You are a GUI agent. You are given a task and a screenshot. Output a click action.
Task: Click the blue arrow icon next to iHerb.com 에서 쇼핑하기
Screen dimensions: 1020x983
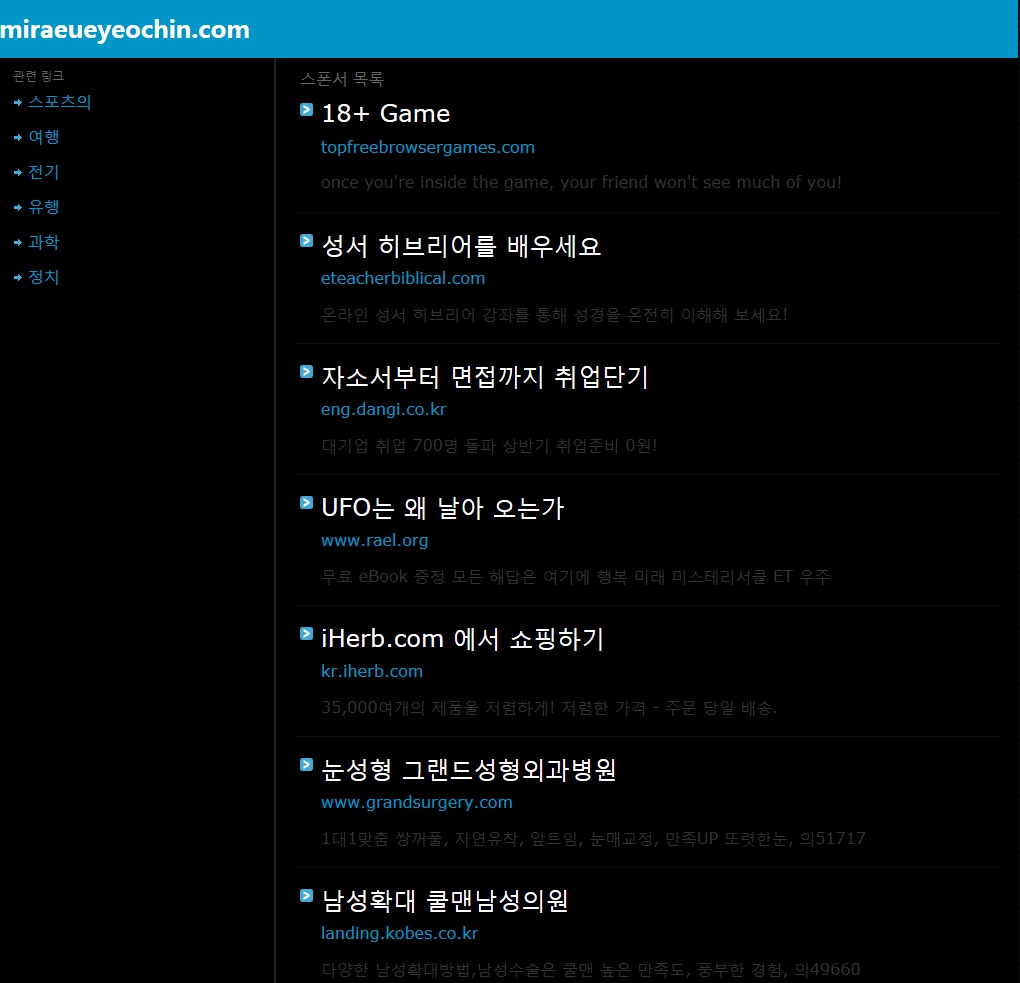coord(306,634)
